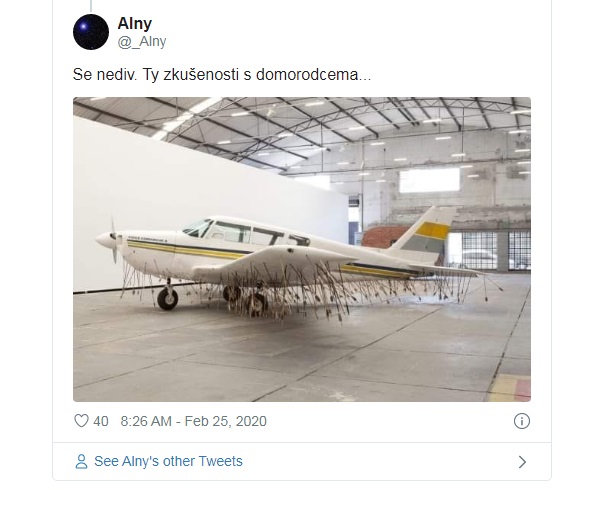Follow the right chevron arrow at bottom
The height and width of the screenshot is (505, 608).
(x=522, y=462)
